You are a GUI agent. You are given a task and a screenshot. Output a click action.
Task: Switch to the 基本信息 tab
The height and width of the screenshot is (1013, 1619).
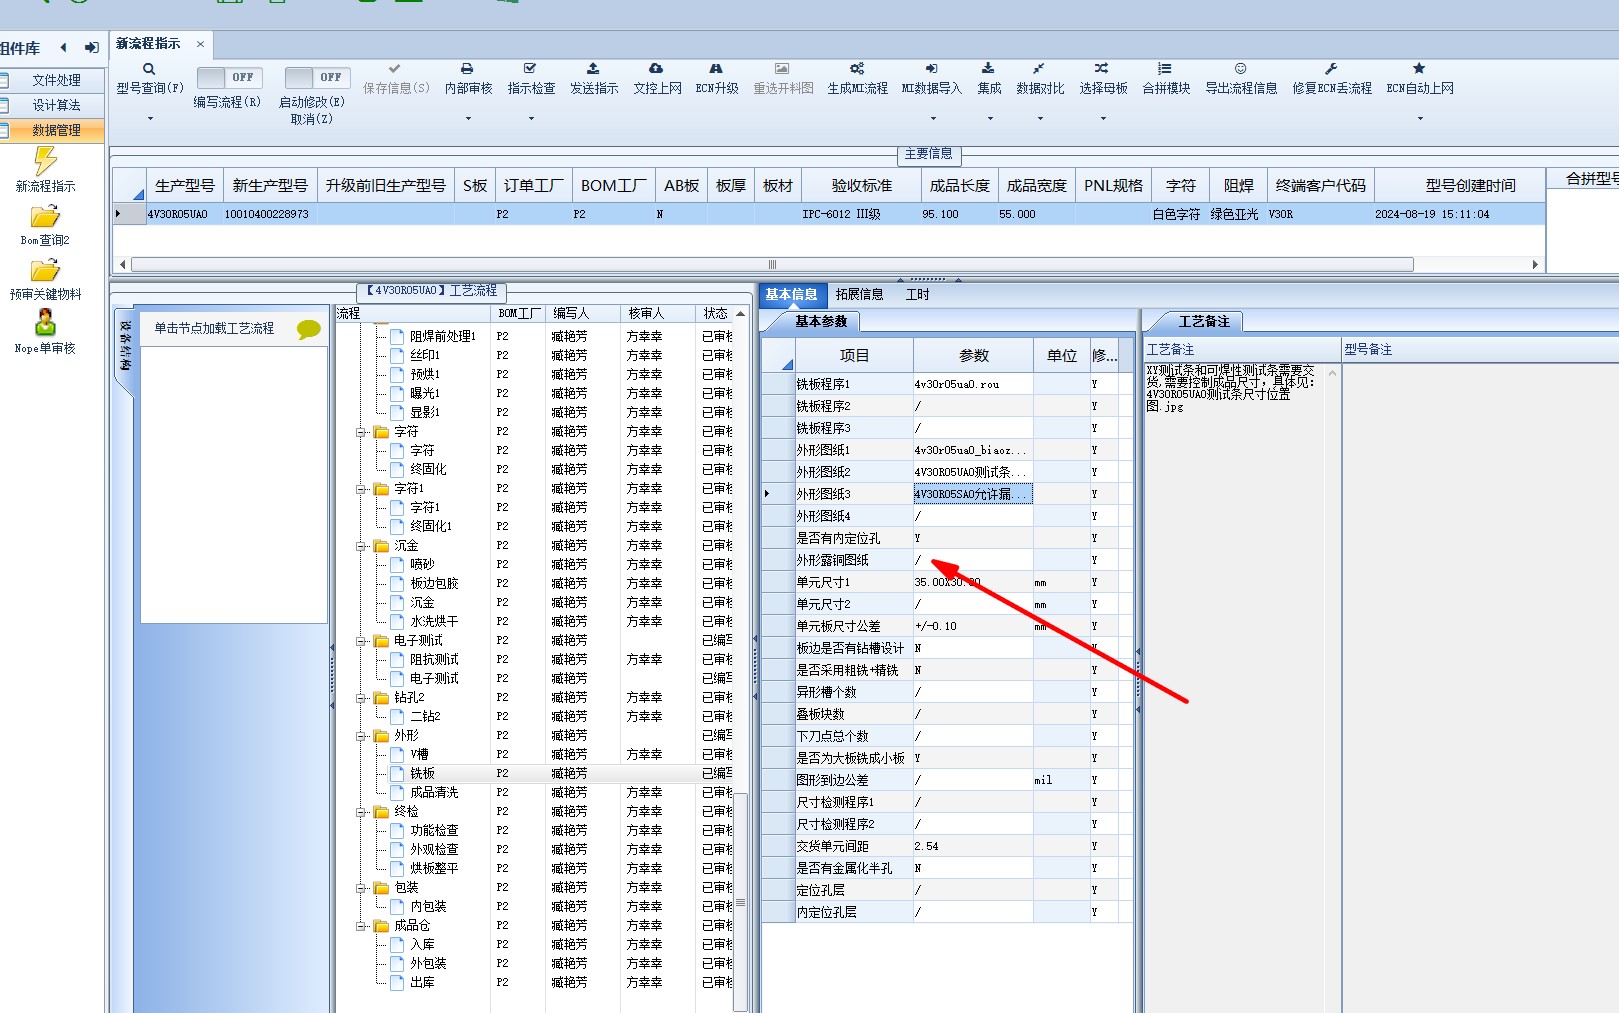click(x=791, y=294)
